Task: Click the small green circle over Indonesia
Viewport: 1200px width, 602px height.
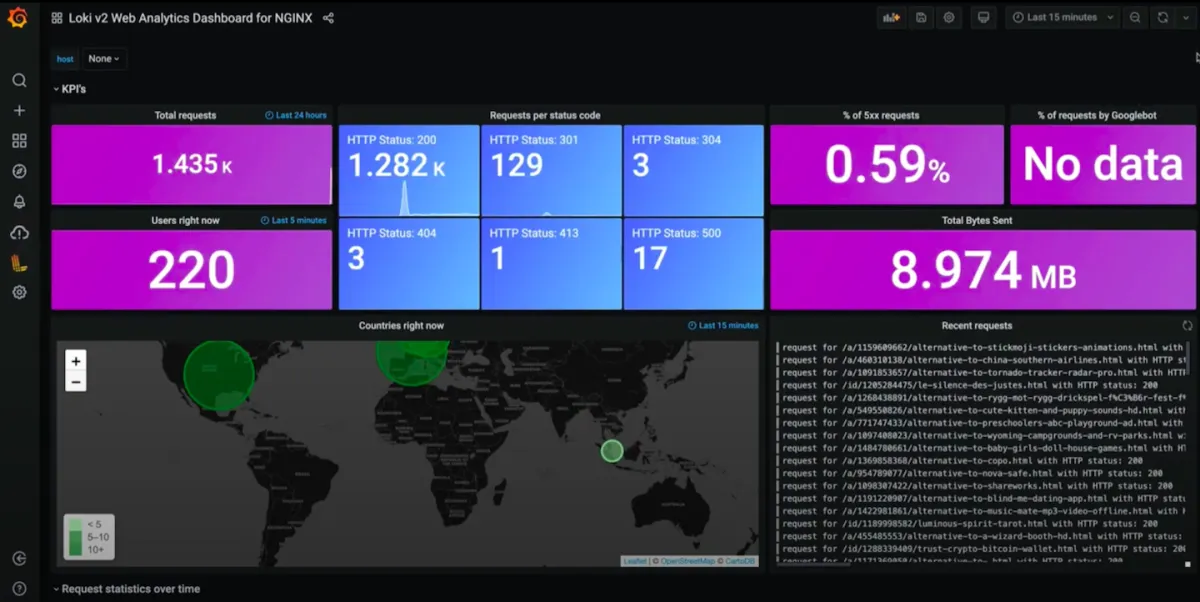Action: tap(612, 451)
